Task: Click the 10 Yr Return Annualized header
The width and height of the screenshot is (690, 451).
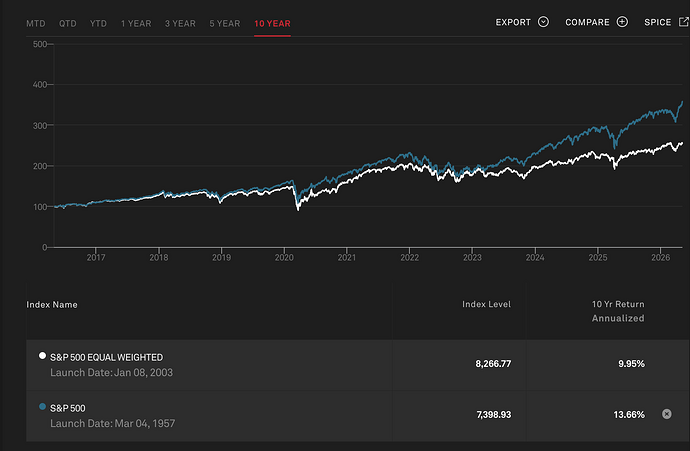Action: (618, 311)
